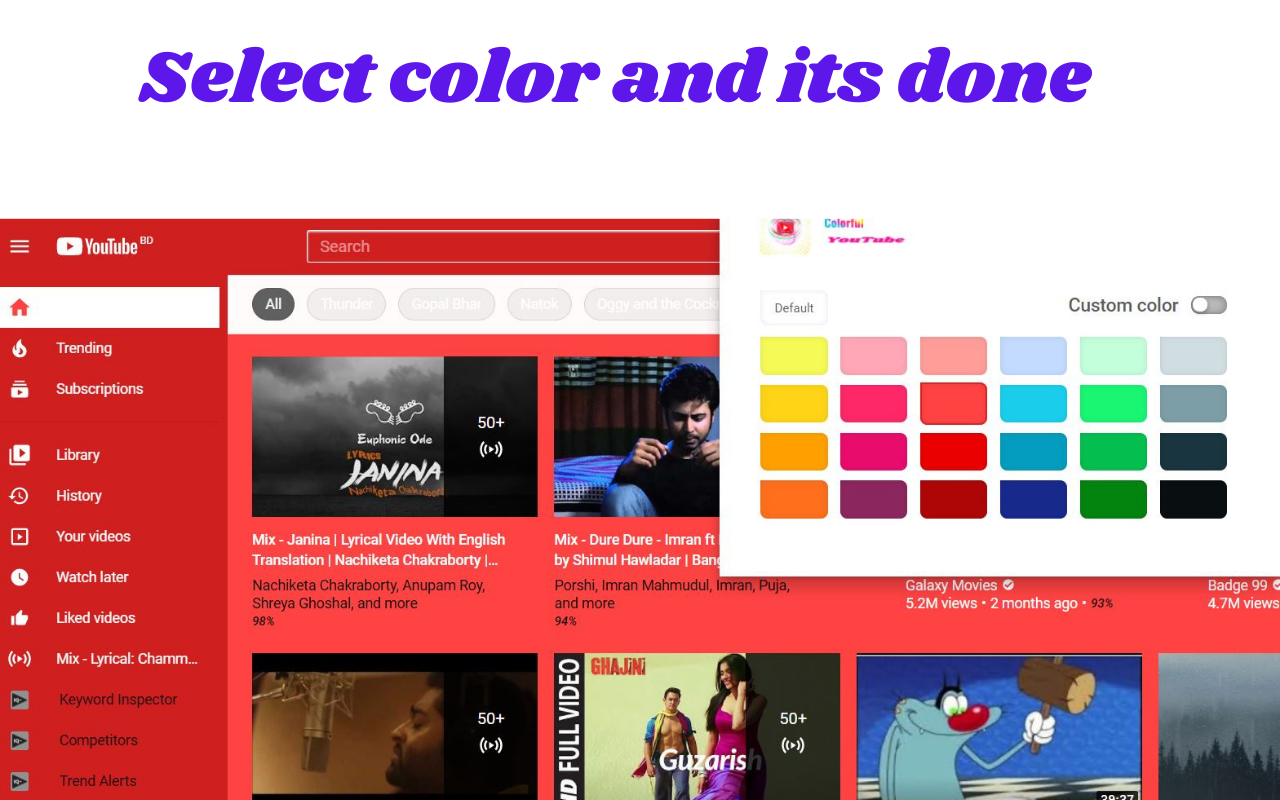Select the salmon swatch in top row
The image size is (1280, 800).
point(954,356)
